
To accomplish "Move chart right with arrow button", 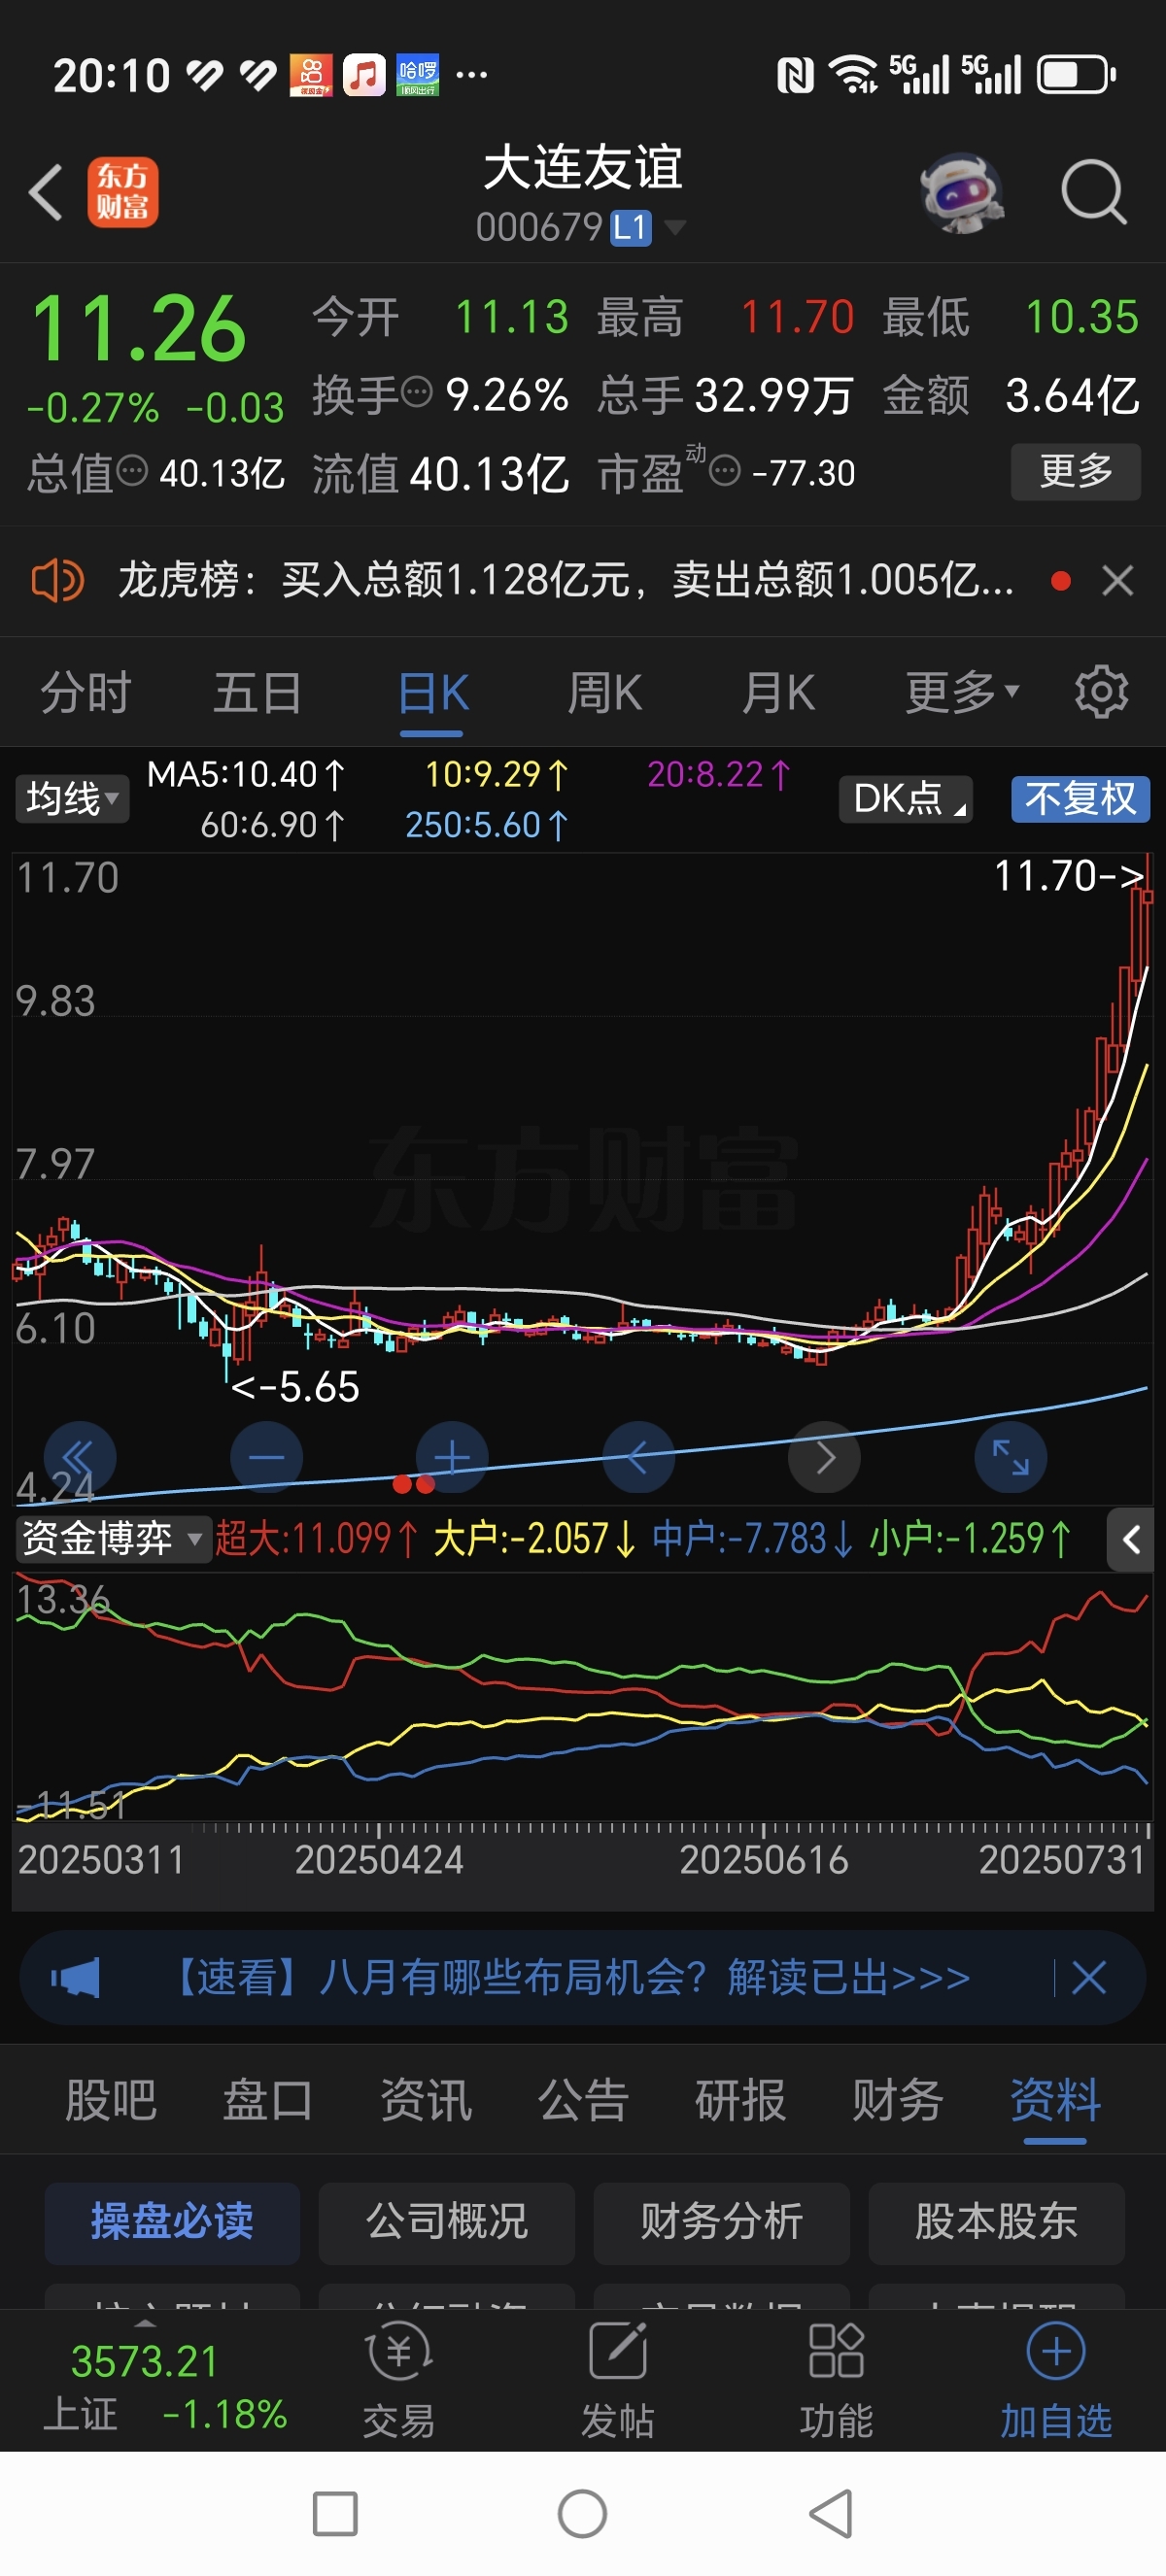I will point(825,1457).
